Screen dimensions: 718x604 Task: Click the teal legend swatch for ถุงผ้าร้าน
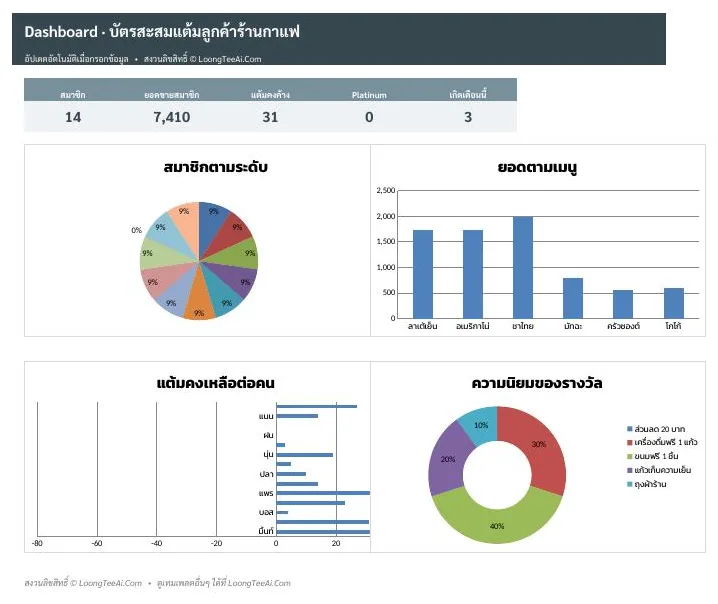(x=630, y=484)
